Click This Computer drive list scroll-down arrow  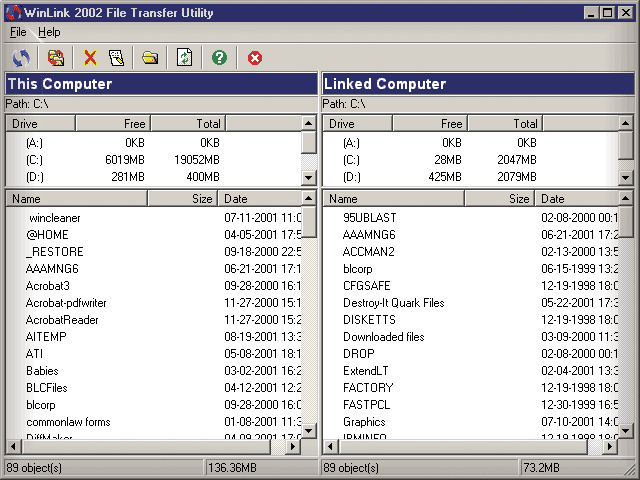click(x=309, y=178)
